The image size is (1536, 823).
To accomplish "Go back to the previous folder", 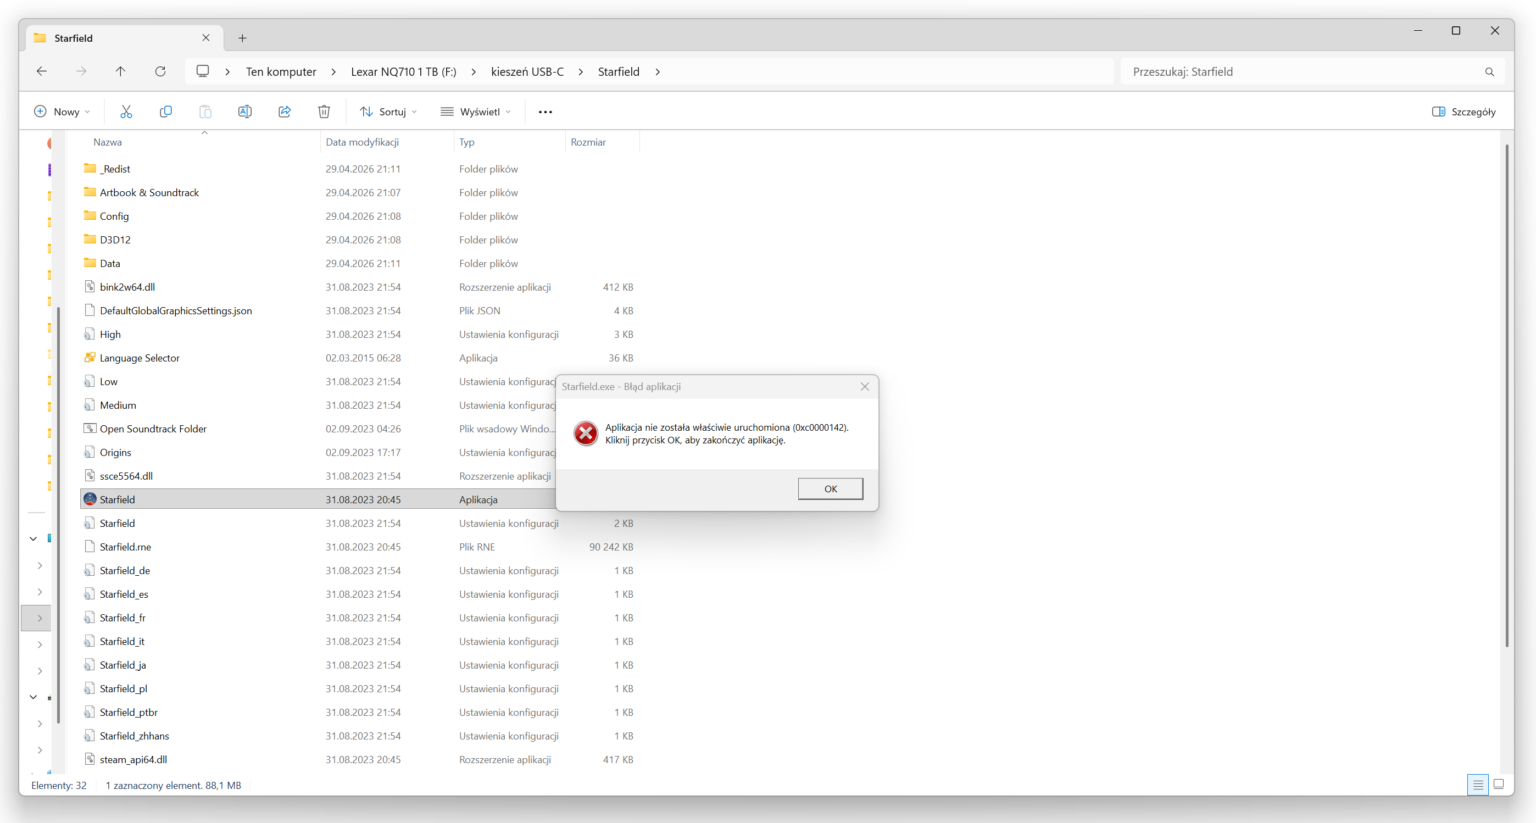I will 41,71.
